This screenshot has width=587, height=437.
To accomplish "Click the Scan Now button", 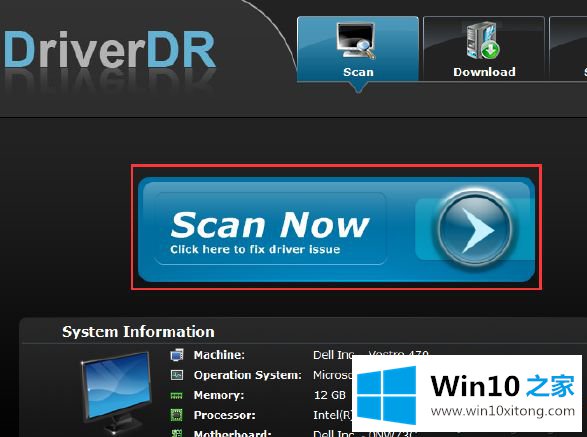I will (x=336, y=229).
